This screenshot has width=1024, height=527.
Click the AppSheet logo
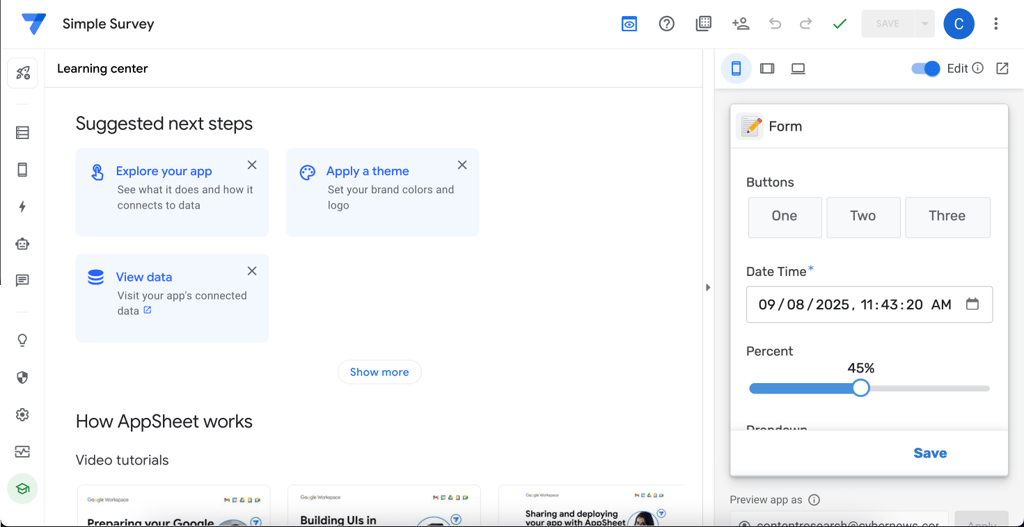click(33, 24)
